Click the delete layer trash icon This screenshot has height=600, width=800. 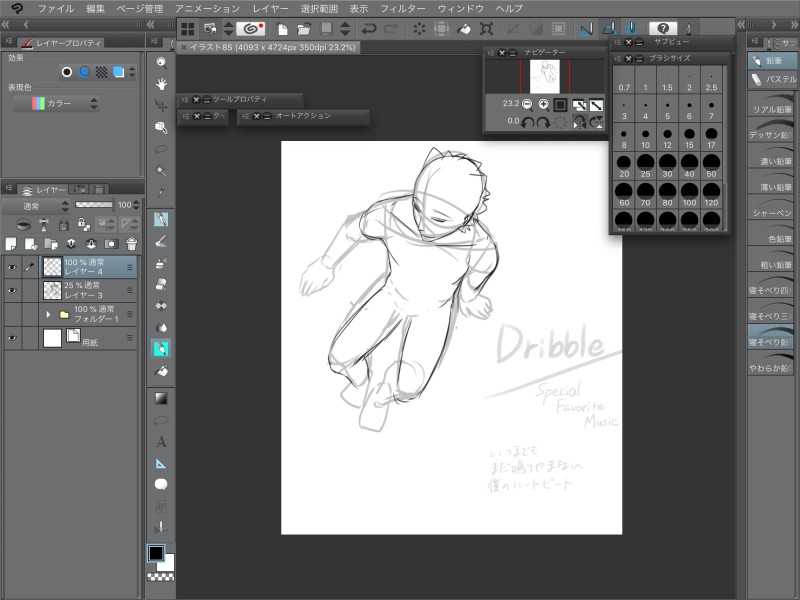131,243
